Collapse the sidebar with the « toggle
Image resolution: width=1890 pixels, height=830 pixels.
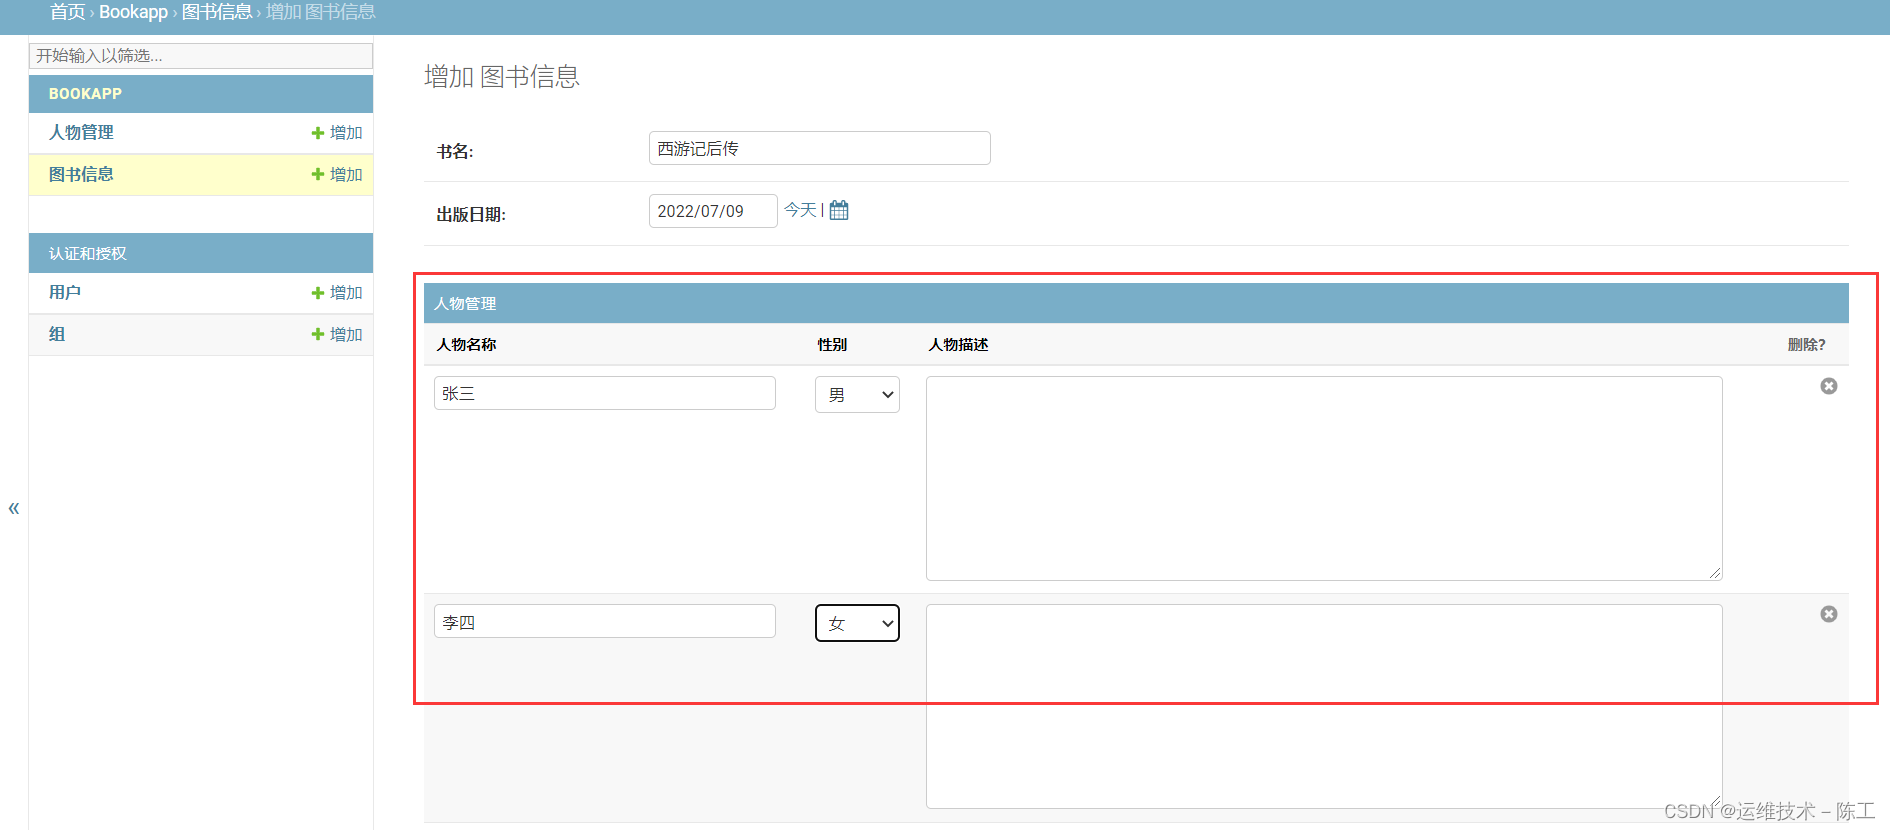(14, 508)
